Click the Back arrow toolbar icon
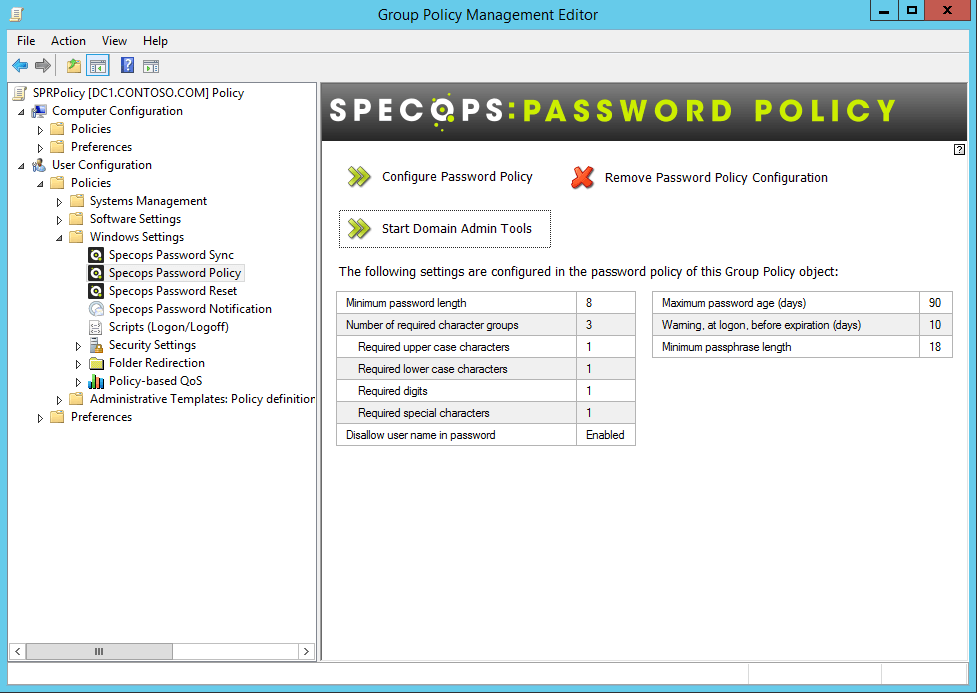977x693 pixels. 20,65
